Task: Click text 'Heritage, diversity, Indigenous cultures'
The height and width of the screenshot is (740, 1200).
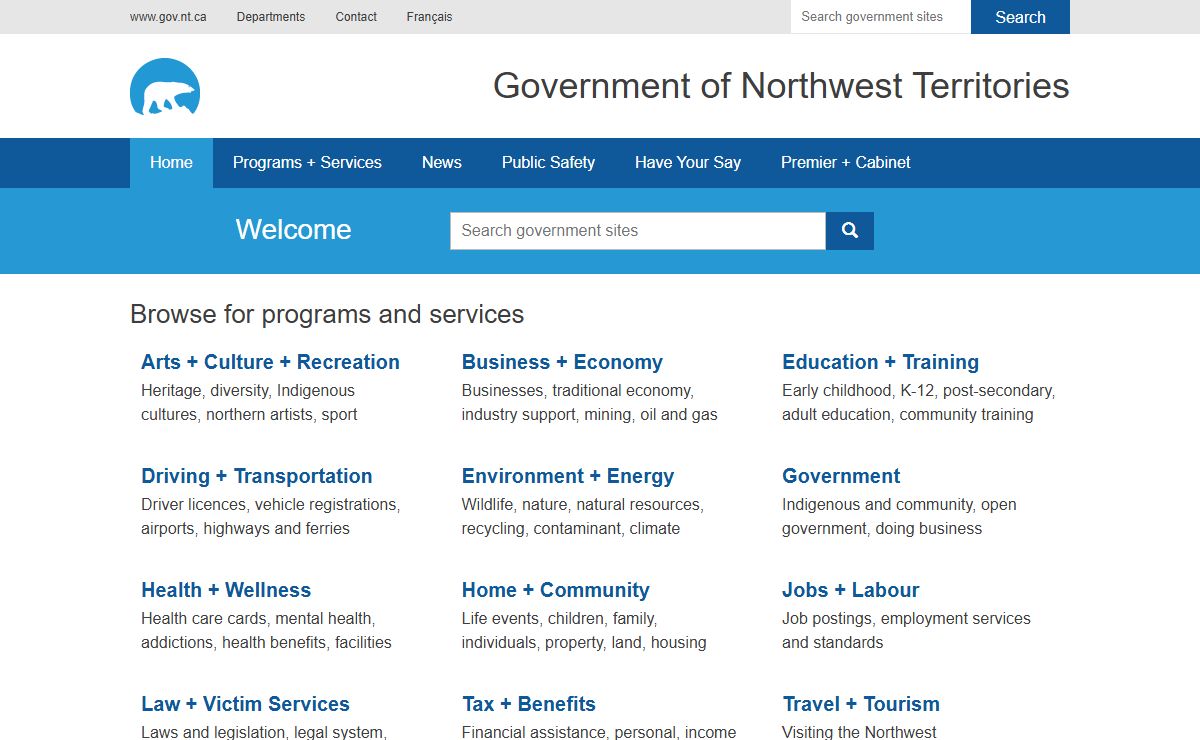Action: point(248,402)
